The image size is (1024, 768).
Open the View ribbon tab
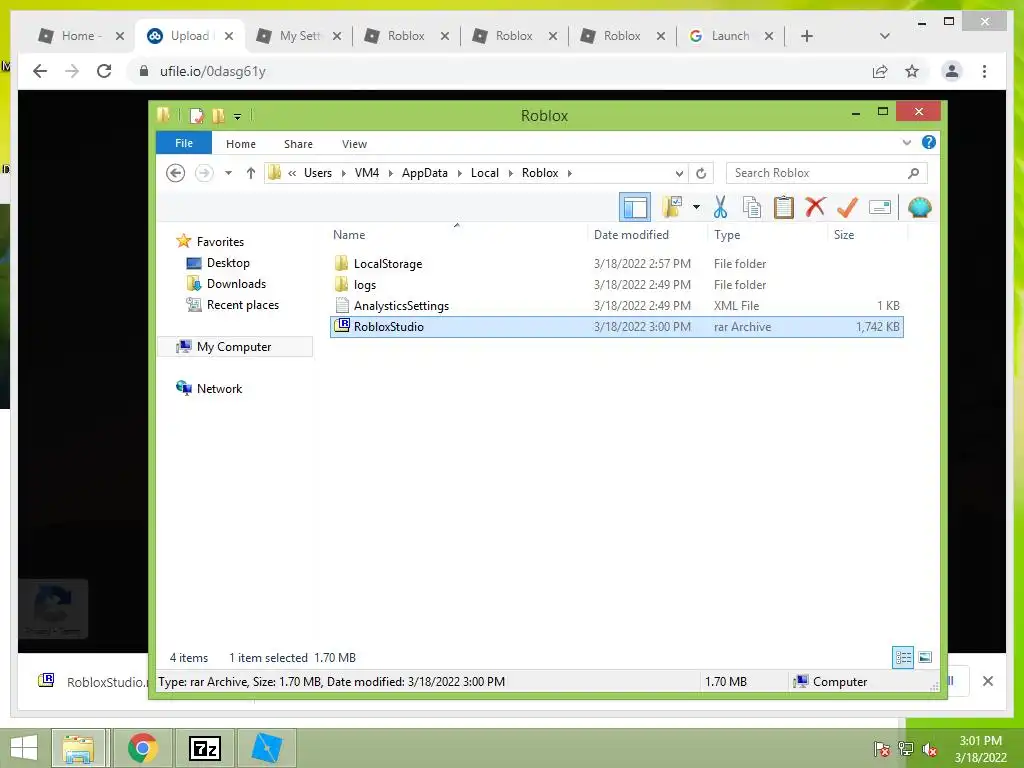(x=354, y=144)
